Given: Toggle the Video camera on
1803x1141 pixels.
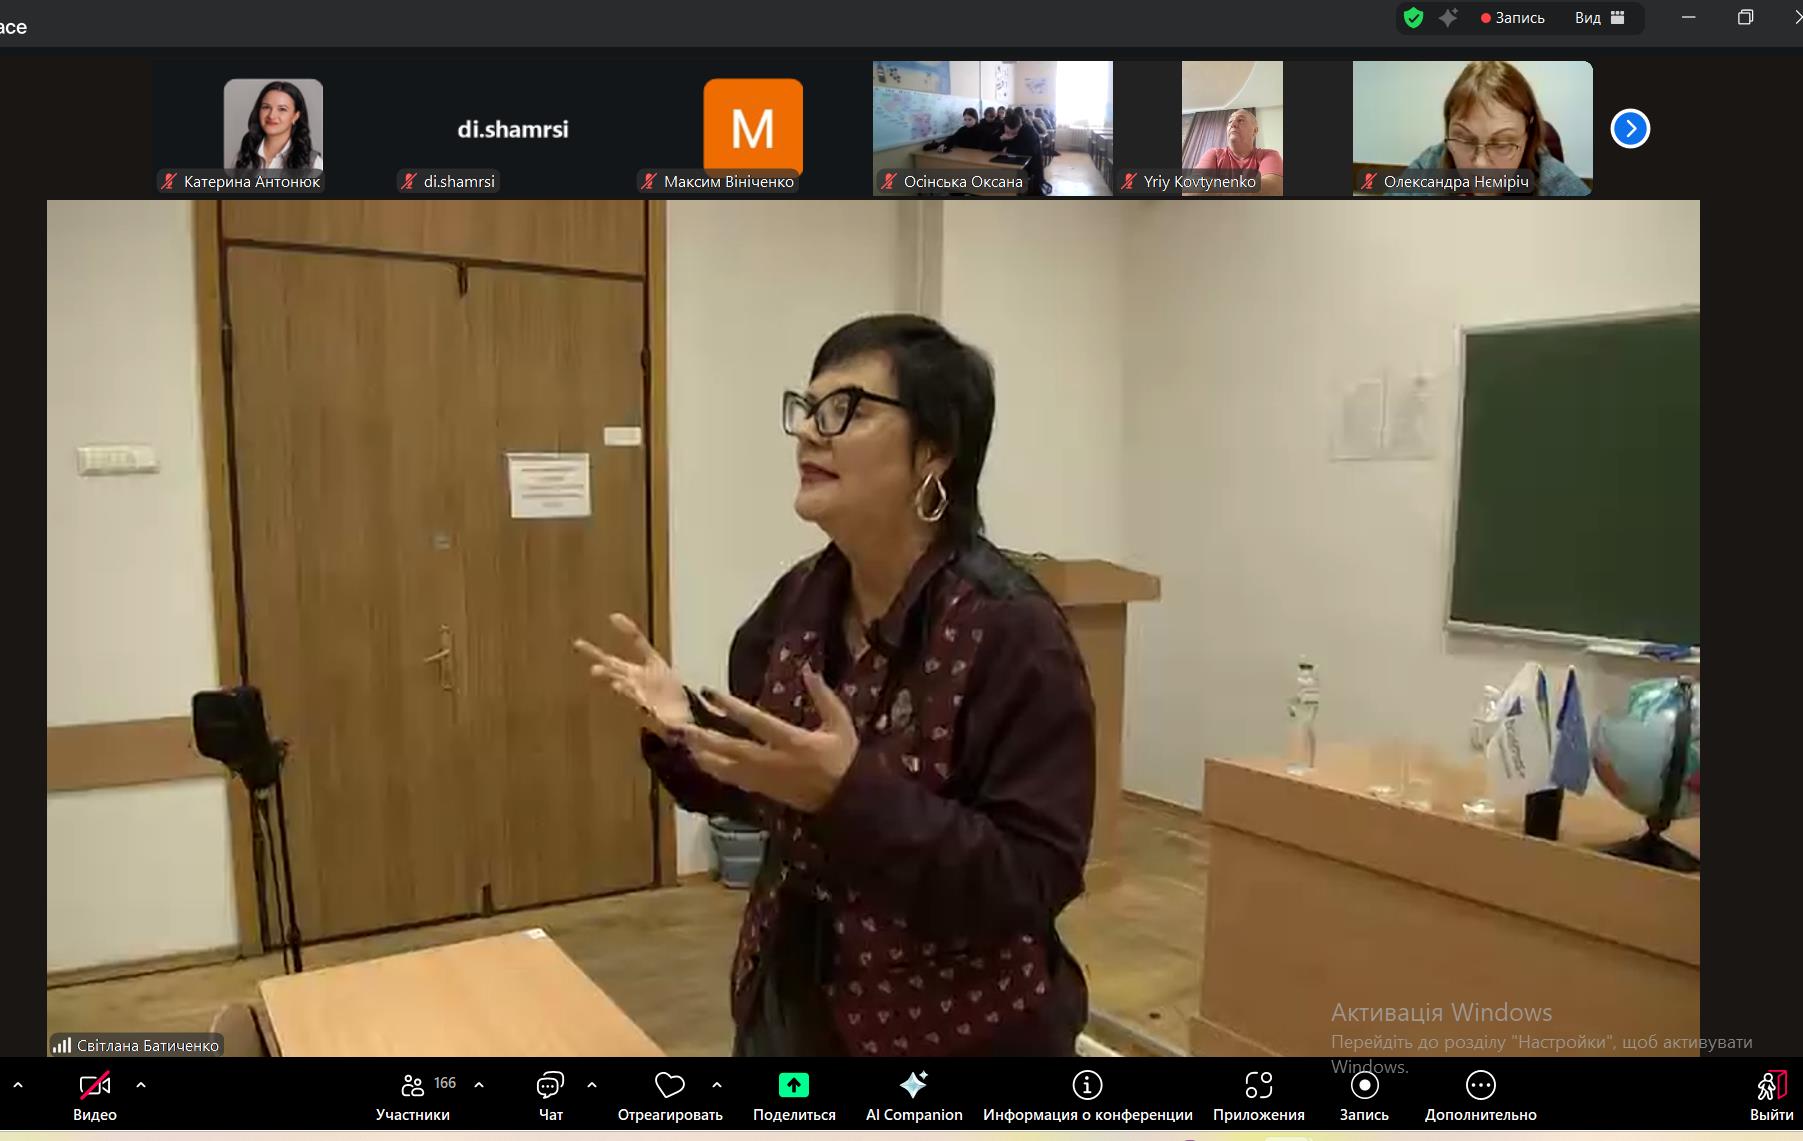Looking at the screenshot, I should 95,1086.
